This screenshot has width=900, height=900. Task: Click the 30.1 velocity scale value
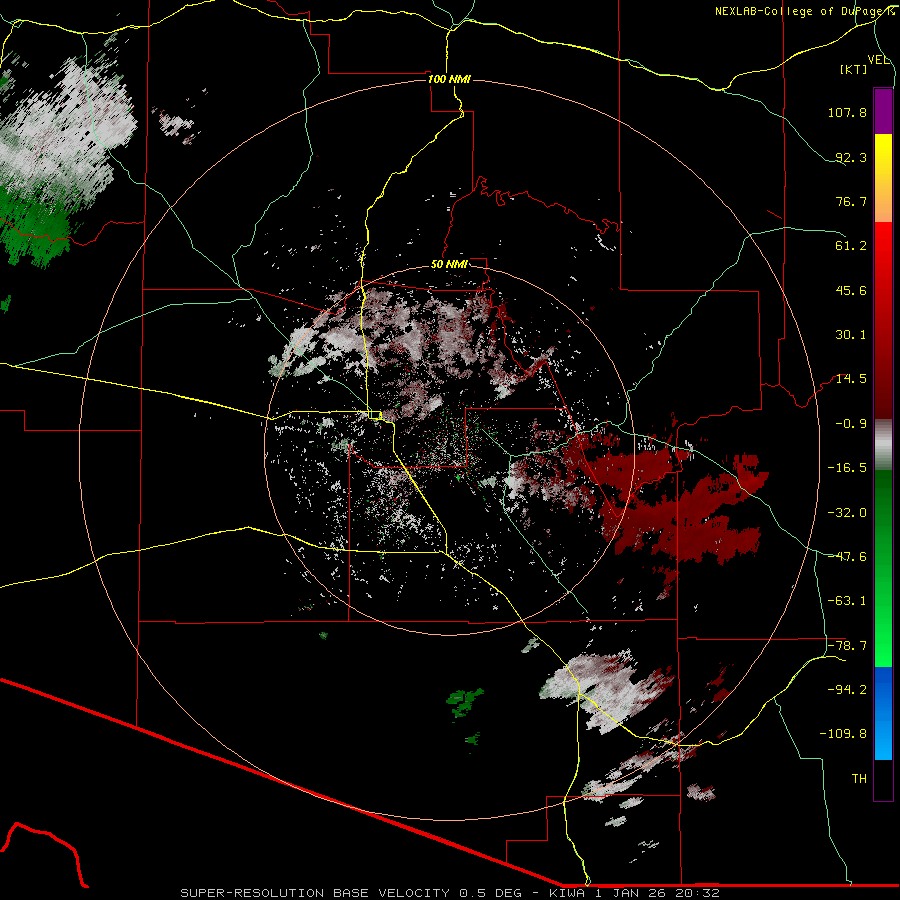pyautogui.click(x=851, y=335)
